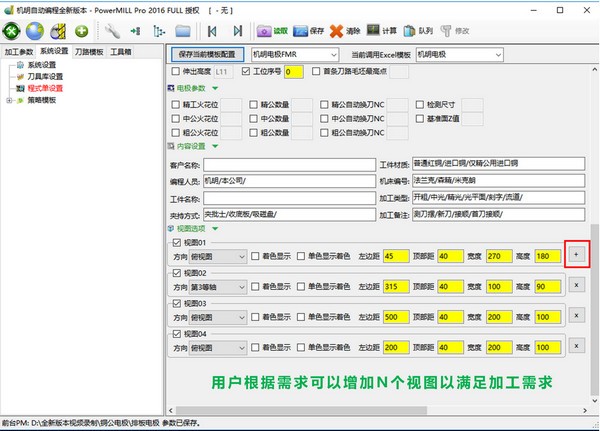The image size is (600, 431).
Task: Click the 读取 (Read) toolbar icon
Action: [272, 31]
